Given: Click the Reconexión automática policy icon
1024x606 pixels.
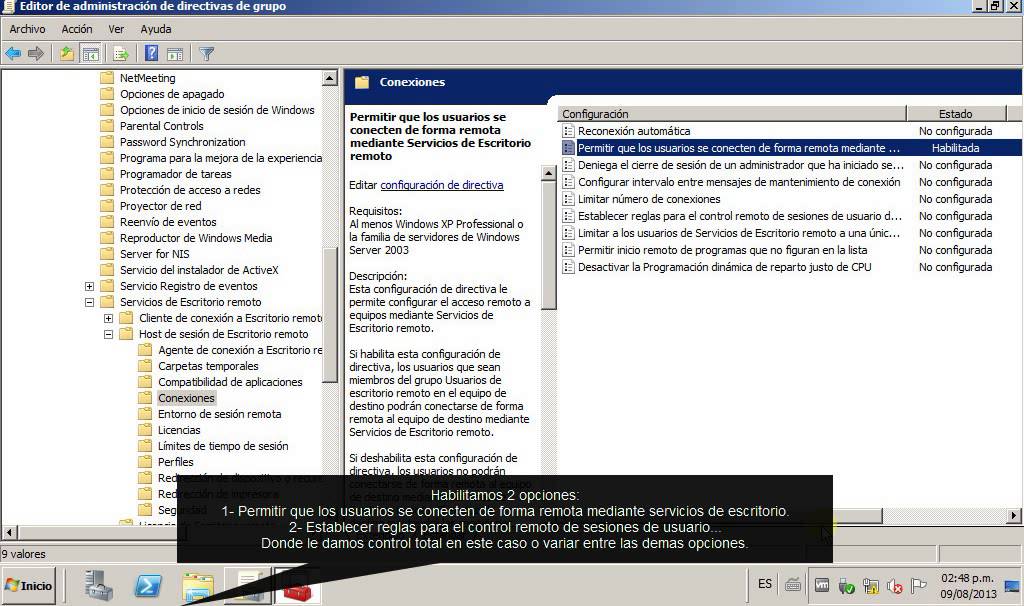Looking at the screenshot, I should click(x=568, y=131).
